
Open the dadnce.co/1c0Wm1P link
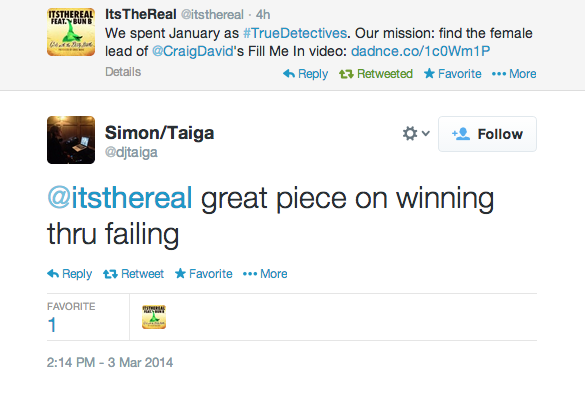420,51
